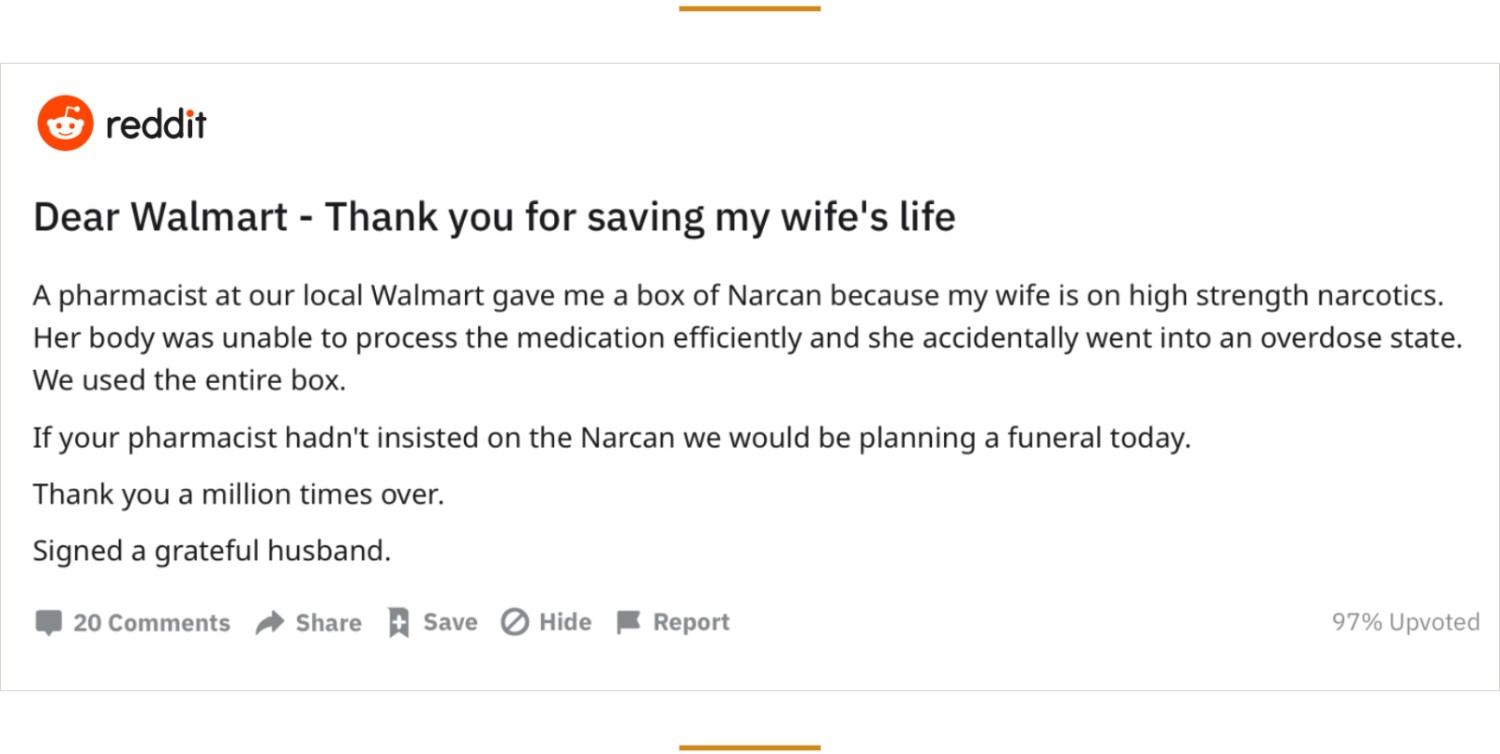The width and height of the screenshot is (1500, 754).
Task: Save this post via the Save label
Action: (450, 622)
